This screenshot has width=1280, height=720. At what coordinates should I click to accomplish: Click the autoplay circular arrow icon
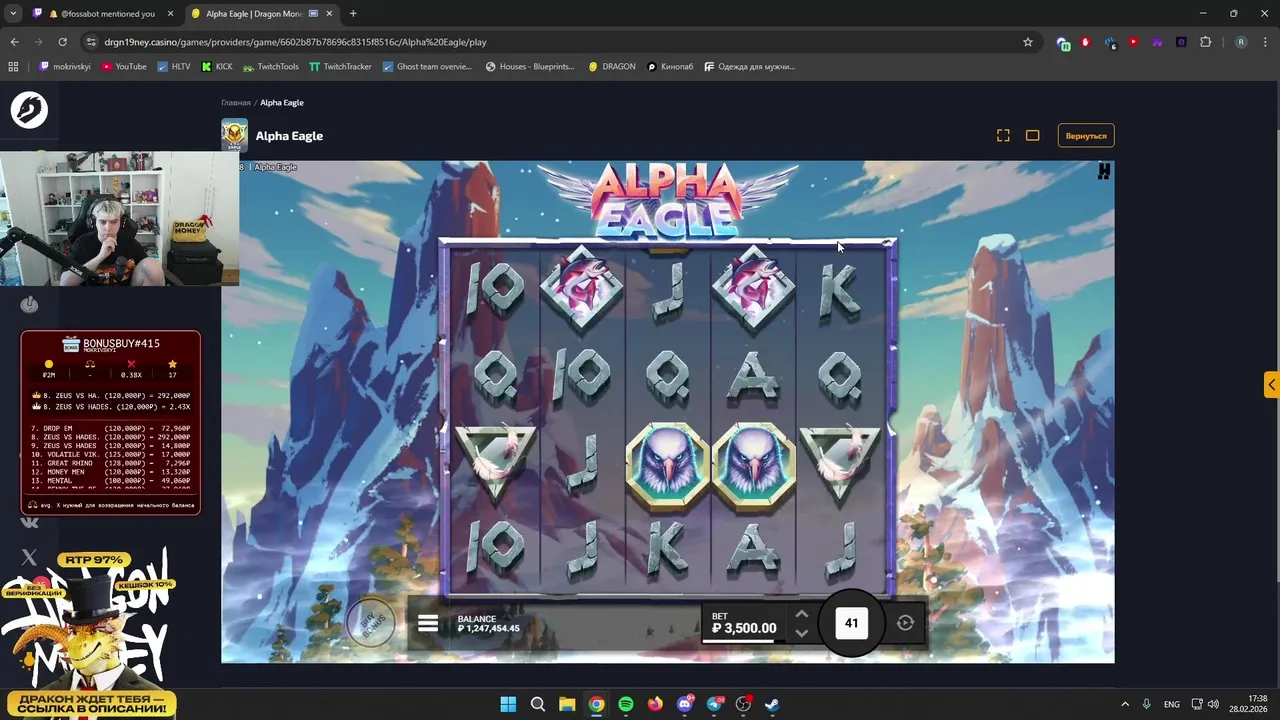pos(905,623)
